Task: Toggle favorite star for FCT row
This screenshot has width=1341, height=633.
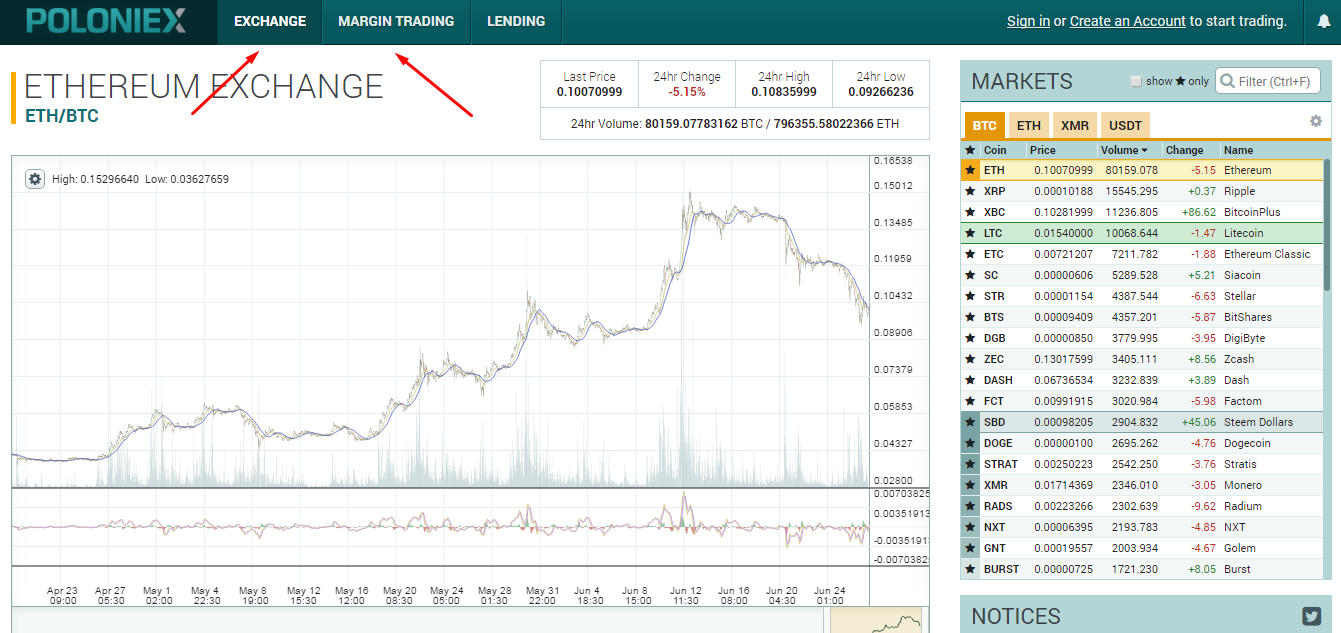Action: [970, 401]
